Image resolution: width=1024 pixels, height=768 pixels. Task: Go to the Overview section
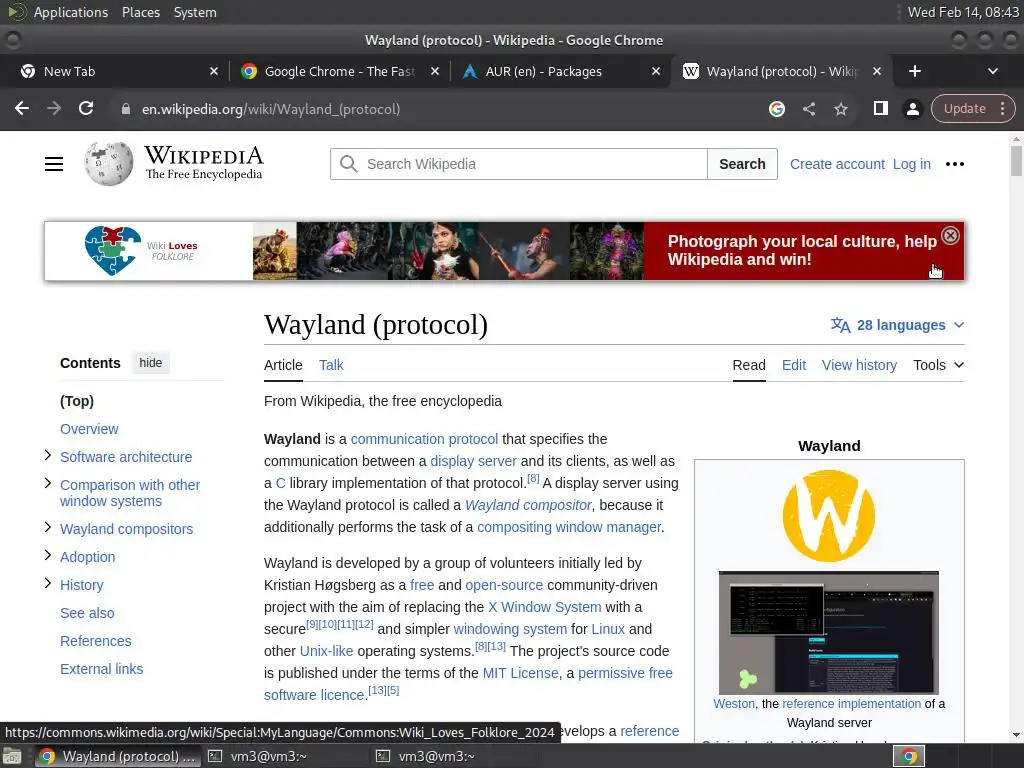point(89,429)
